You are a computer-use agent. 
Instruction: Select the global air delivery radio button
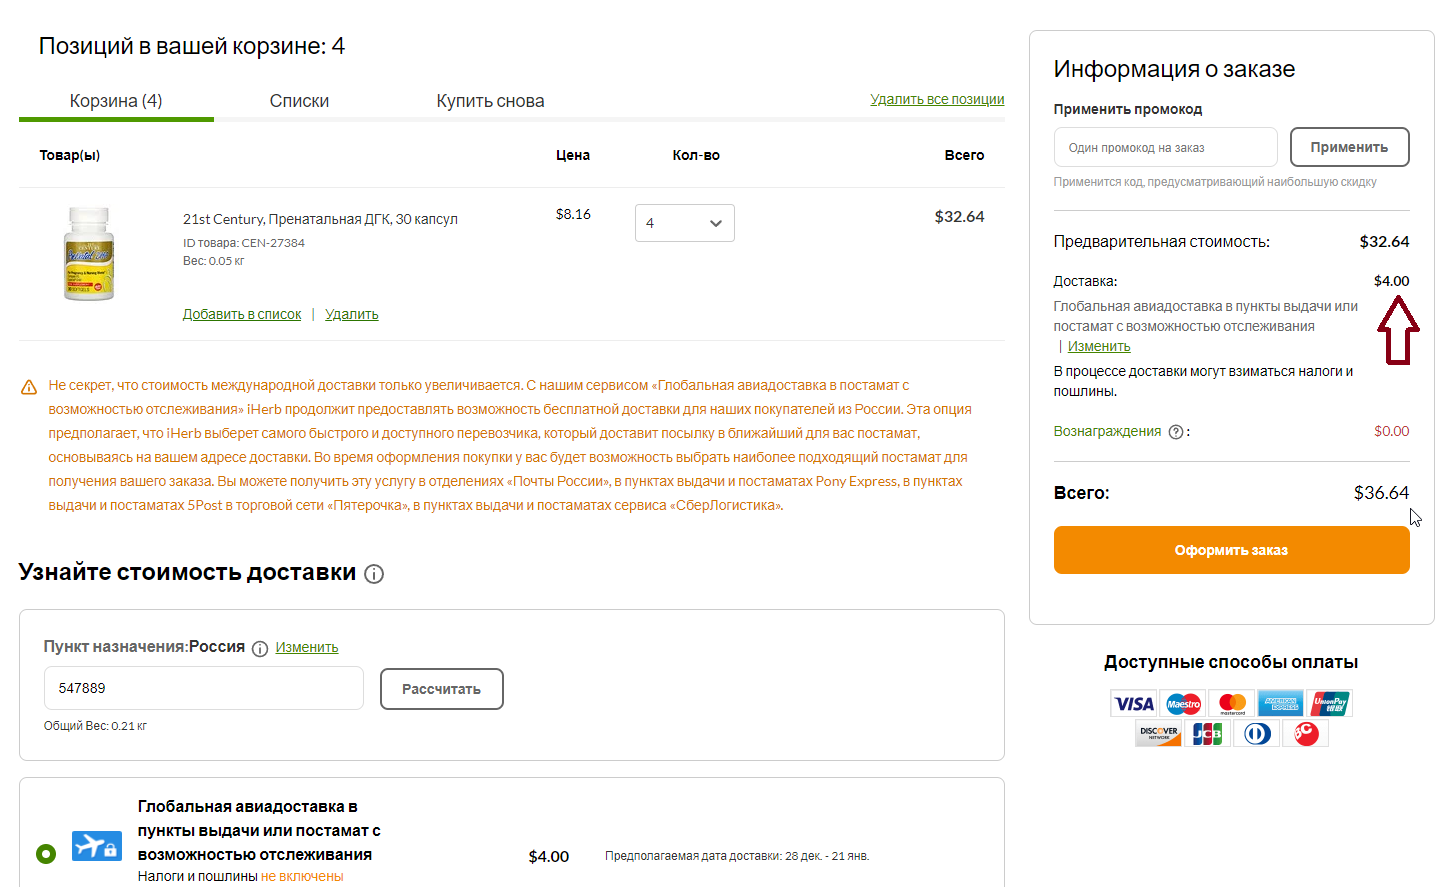[x=46, y=854]
